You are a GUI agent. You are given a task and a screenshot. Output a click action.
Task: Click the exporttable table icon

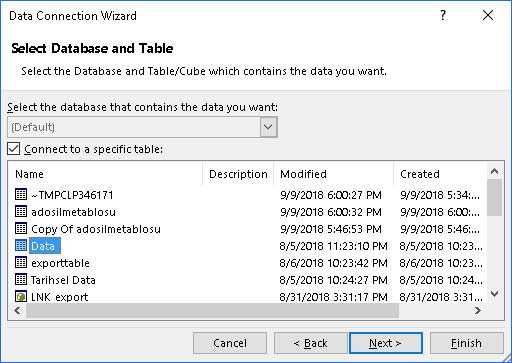click(x=21, y=262)
